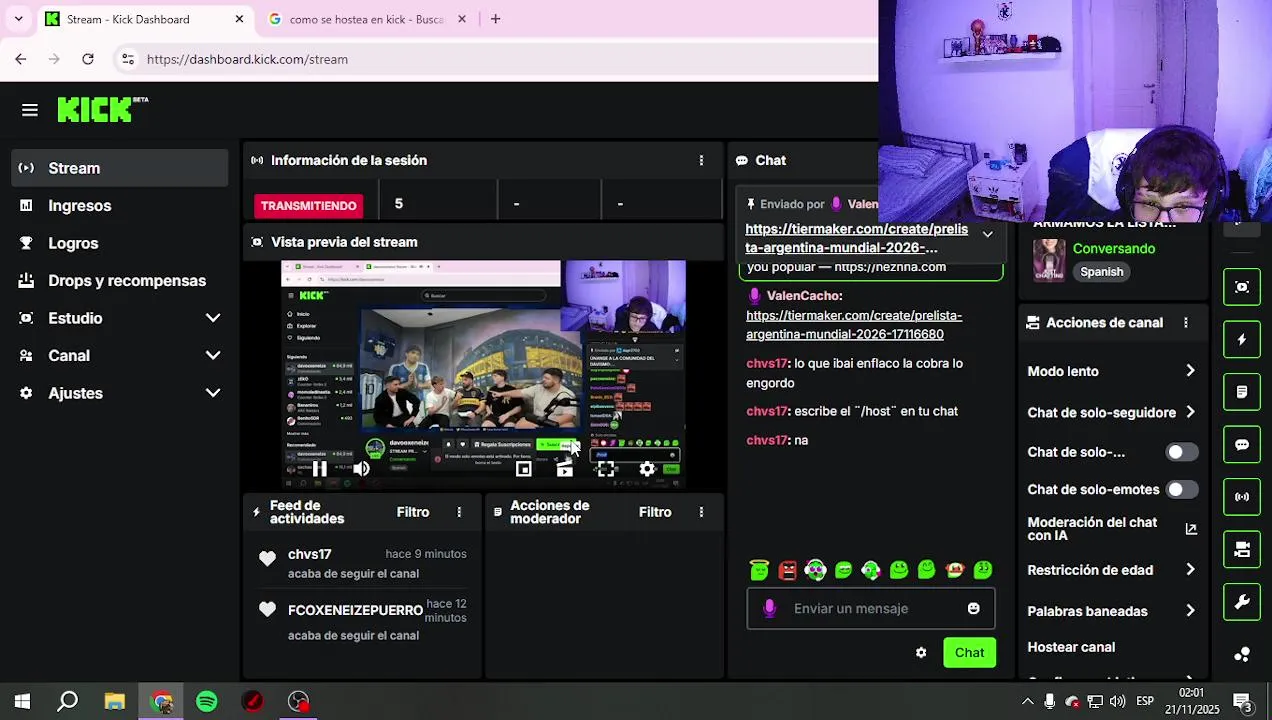The height and width of the screenshot is (720, 1272).
Task: Expand Restricción de edad options
Action: (1112, 570)
